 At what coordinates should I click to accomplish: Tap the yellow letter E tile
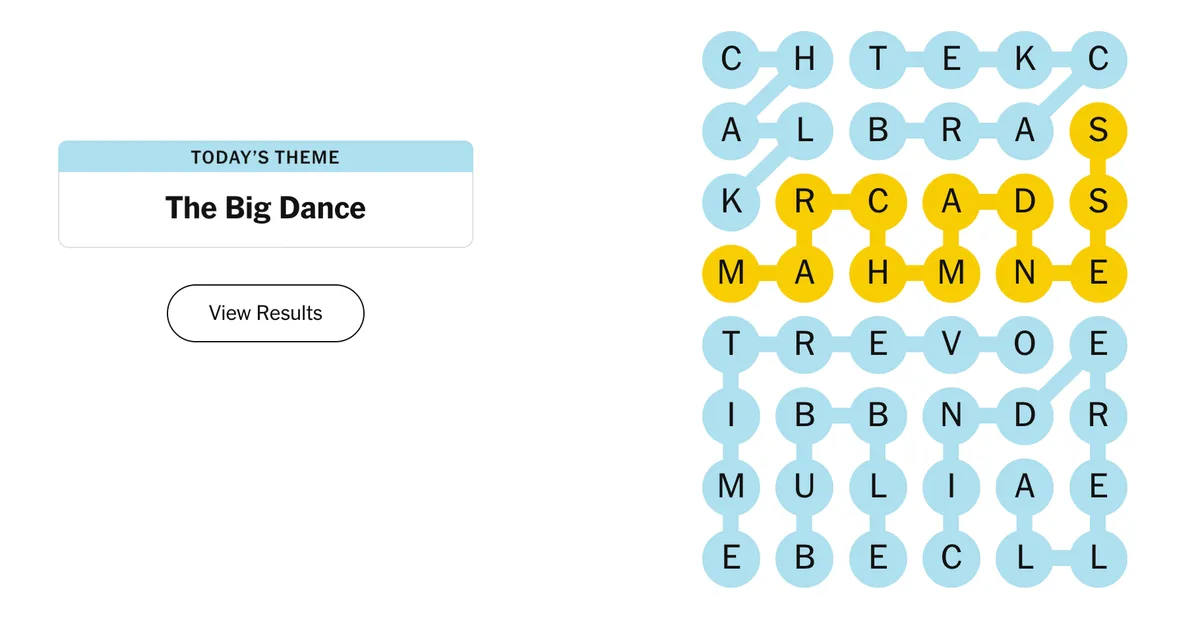click(1097, 273)
